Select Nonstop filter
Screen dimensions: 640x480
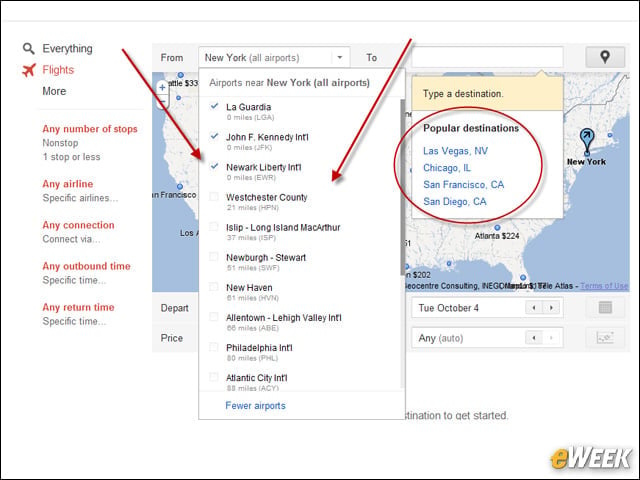click(x=60, y=143)
